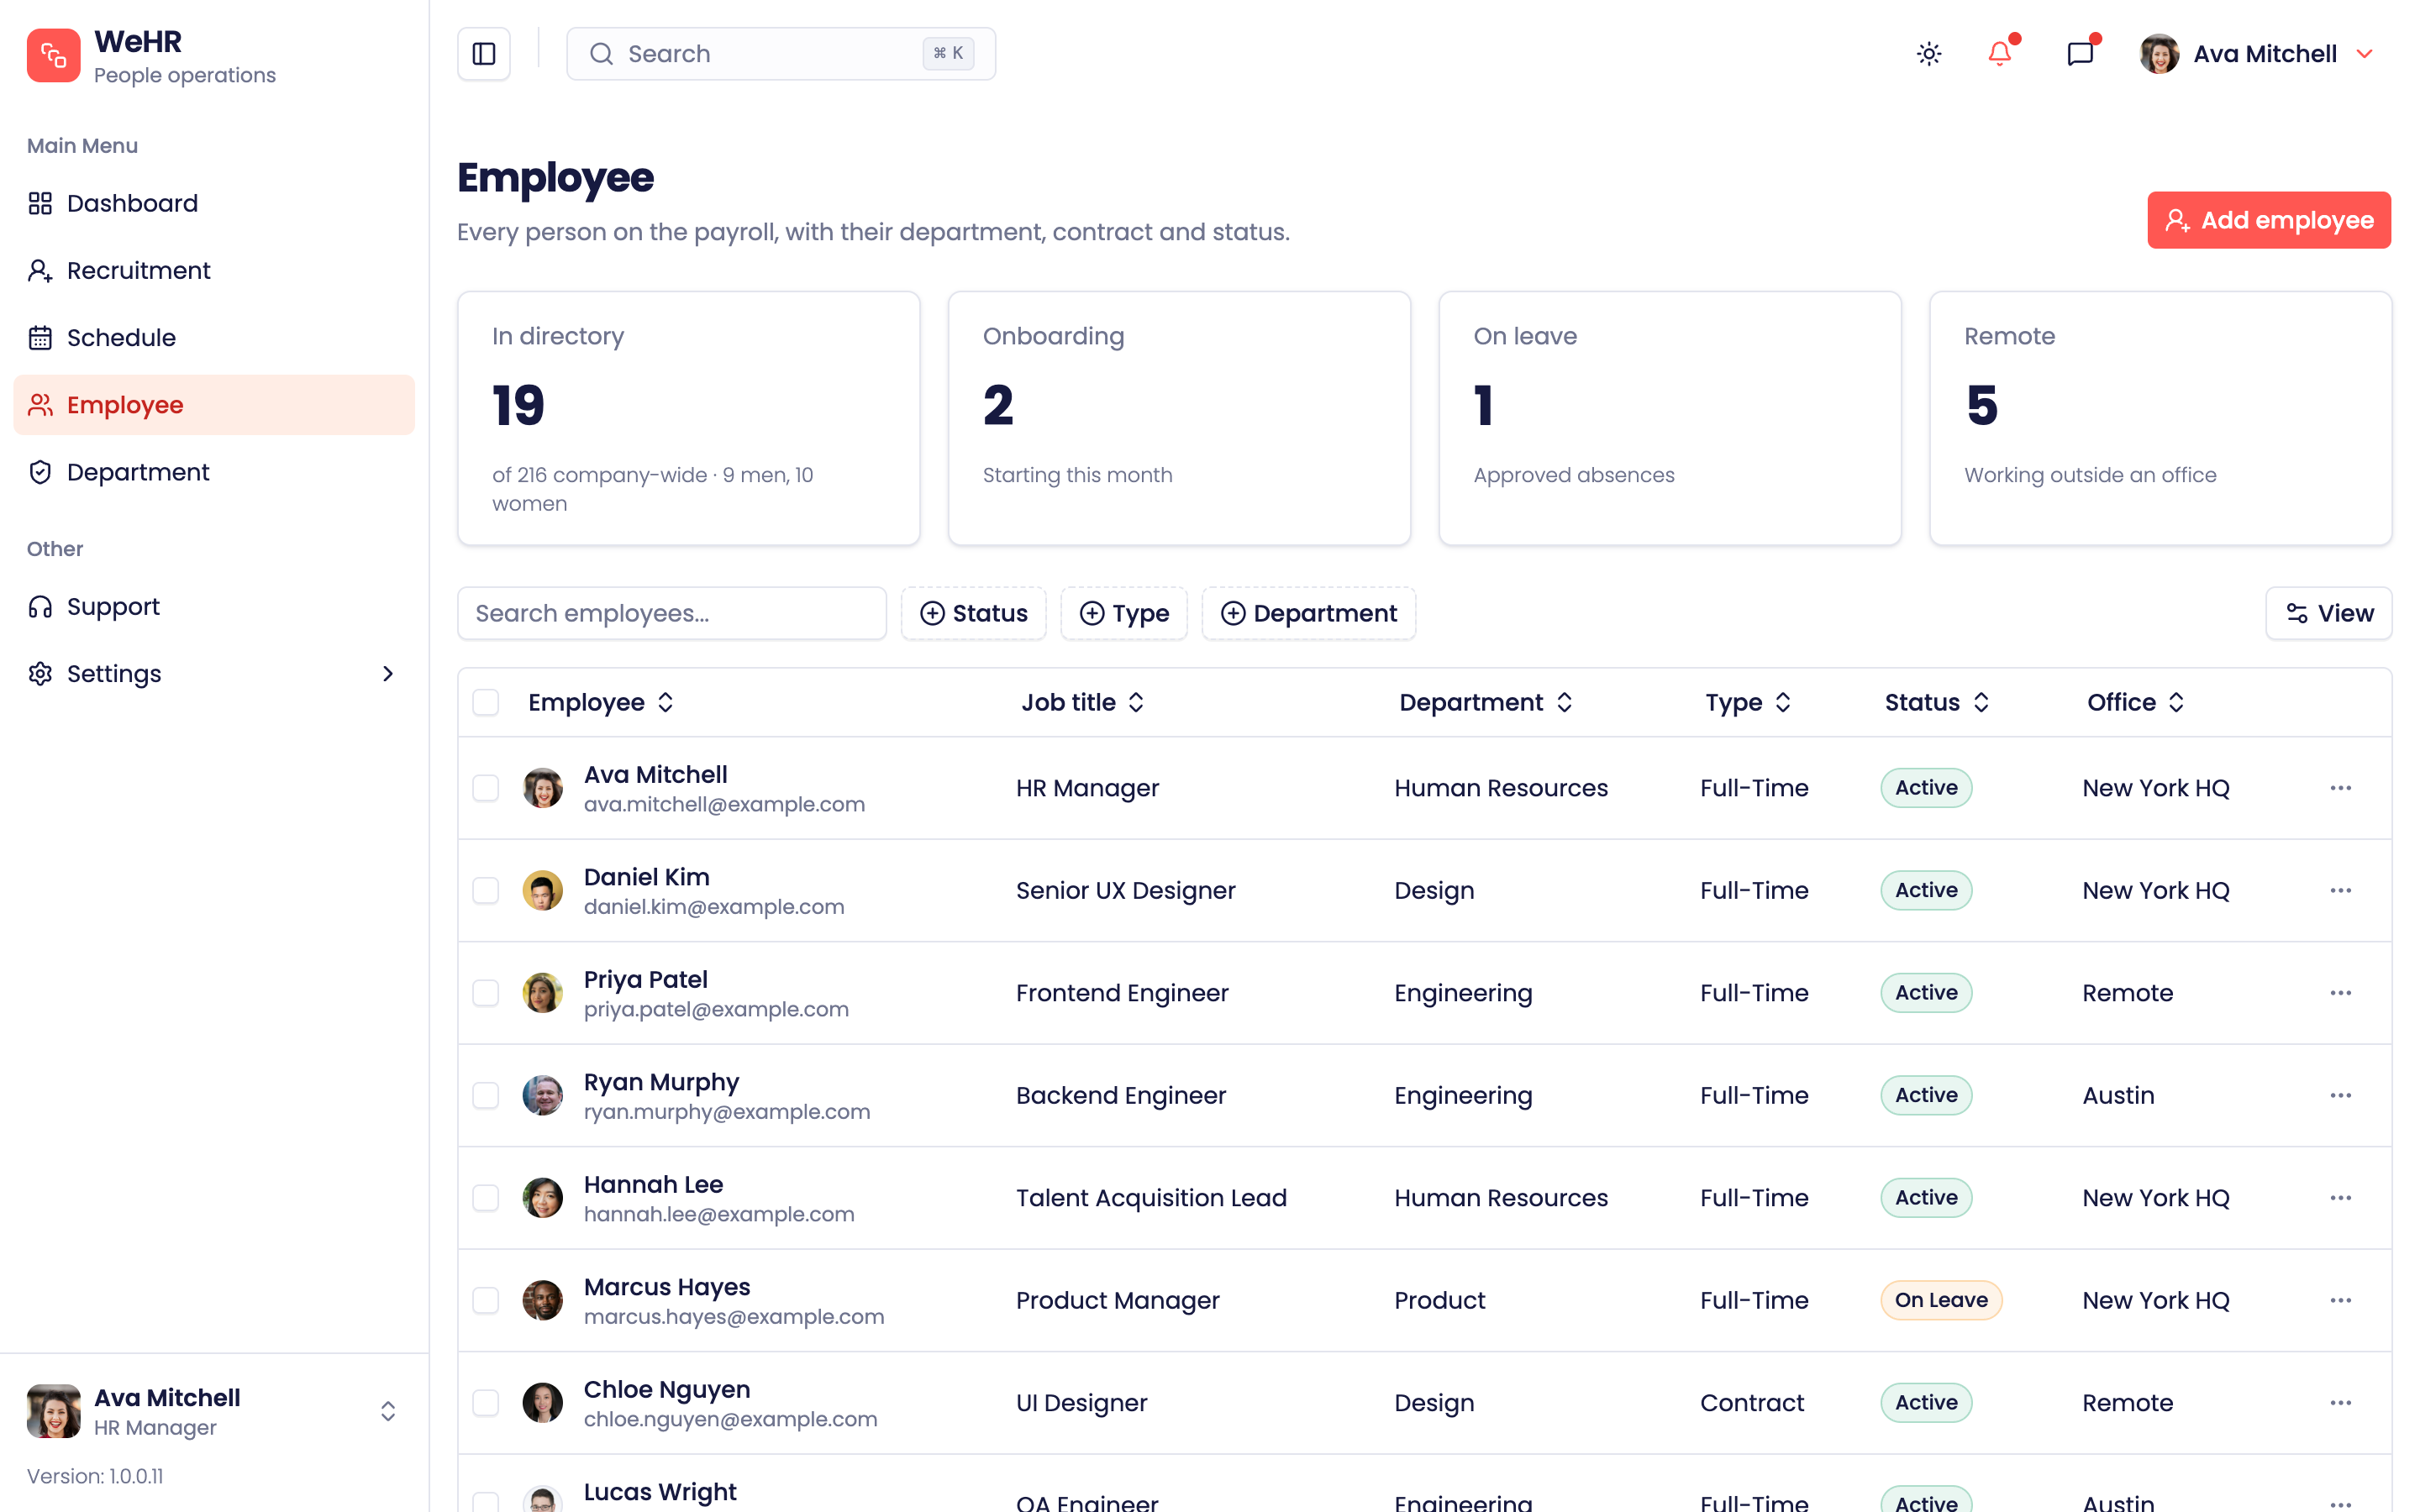Open row actions for Ava Mitchell
Screen dimensions: 2420x1512
[x=2340, y=788]
